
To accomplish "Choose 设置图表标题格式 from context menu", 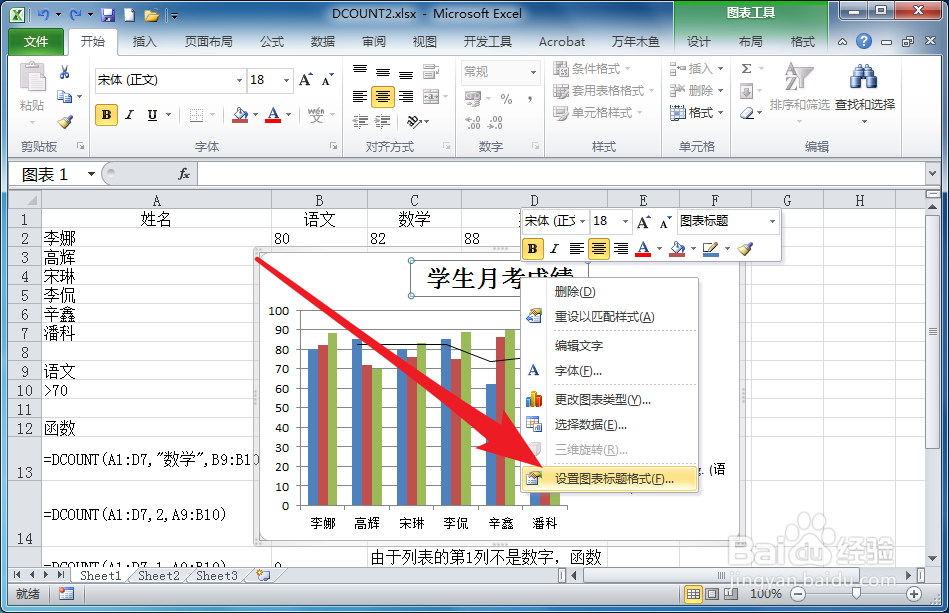I will tap(609, 479).
